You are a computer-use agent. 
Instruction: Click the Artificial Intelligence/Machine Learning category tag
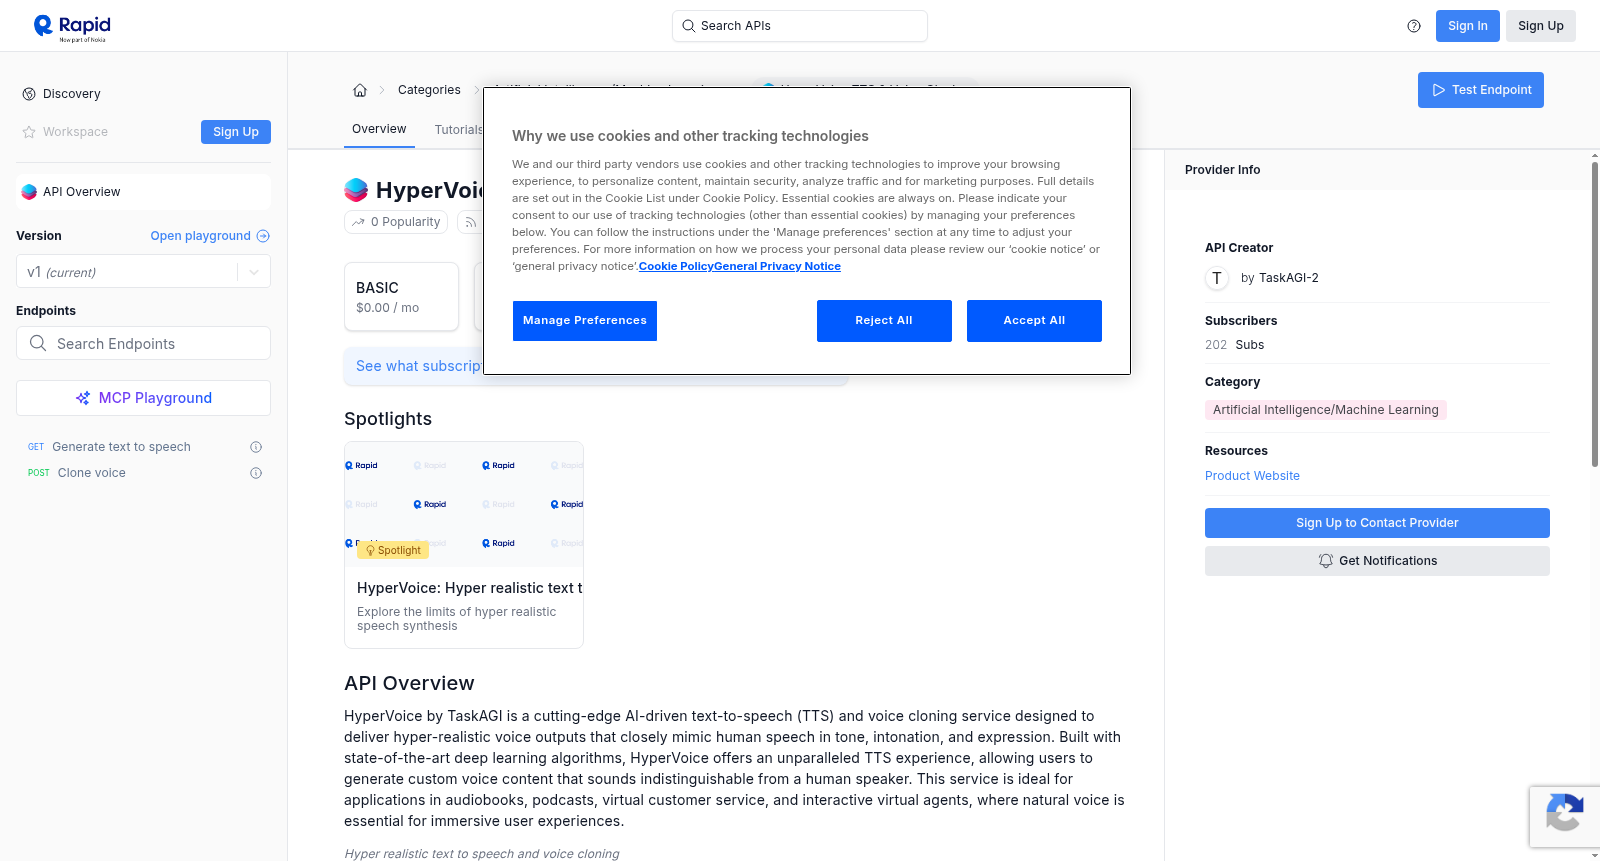click(1325, 410)
